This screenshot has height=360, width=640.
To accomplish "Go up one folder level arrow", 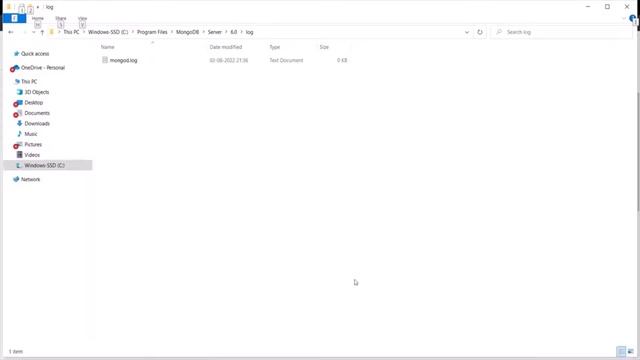I will pyautogui.click(x=42, y=32).
